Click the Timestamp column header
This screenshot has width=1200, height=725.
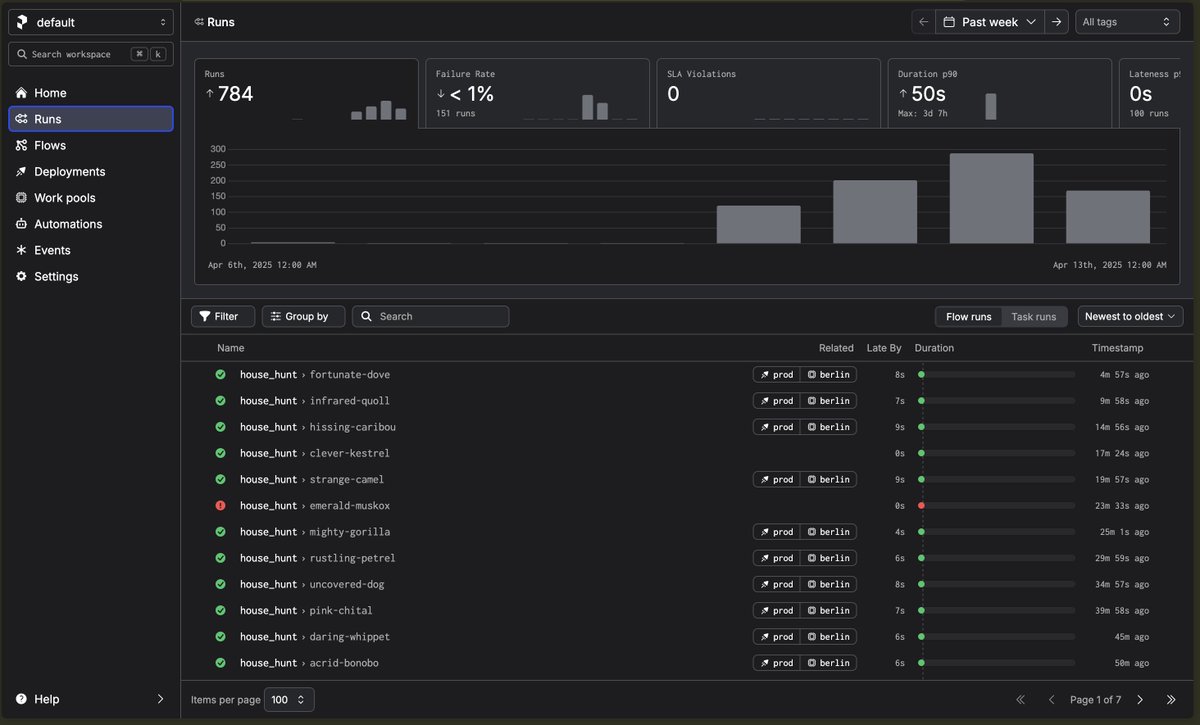click(1117, 348)
